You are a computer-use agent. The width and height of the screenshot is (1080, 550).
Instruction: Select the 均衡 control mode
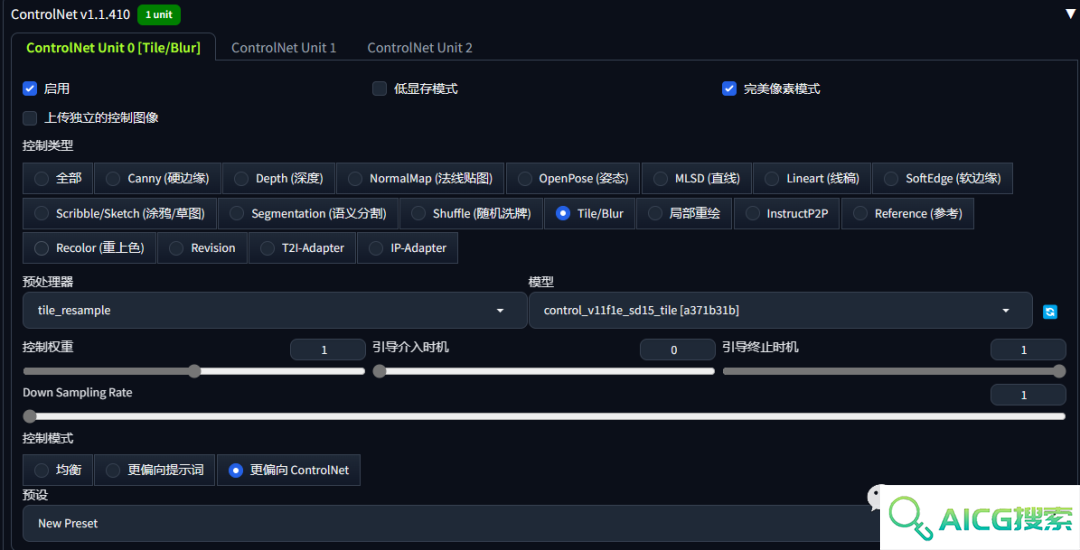[x=58, y=470]
